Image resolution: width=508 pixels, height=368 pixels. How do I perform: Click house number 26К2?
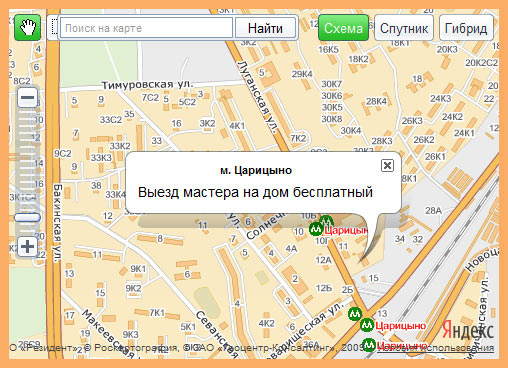pyautogui.click(x=424, y=140)
